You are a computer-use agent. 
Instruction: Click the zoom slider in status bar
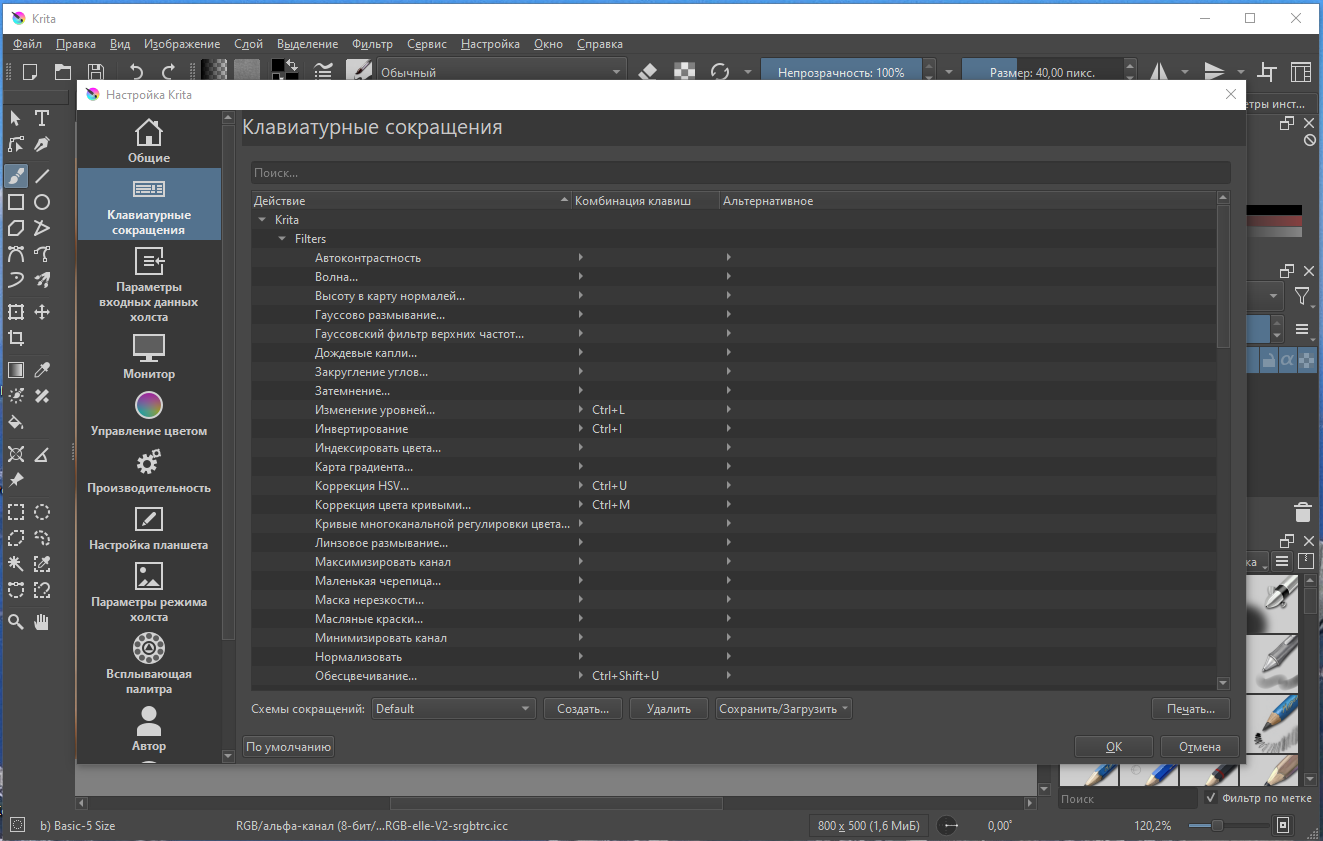1226,826
